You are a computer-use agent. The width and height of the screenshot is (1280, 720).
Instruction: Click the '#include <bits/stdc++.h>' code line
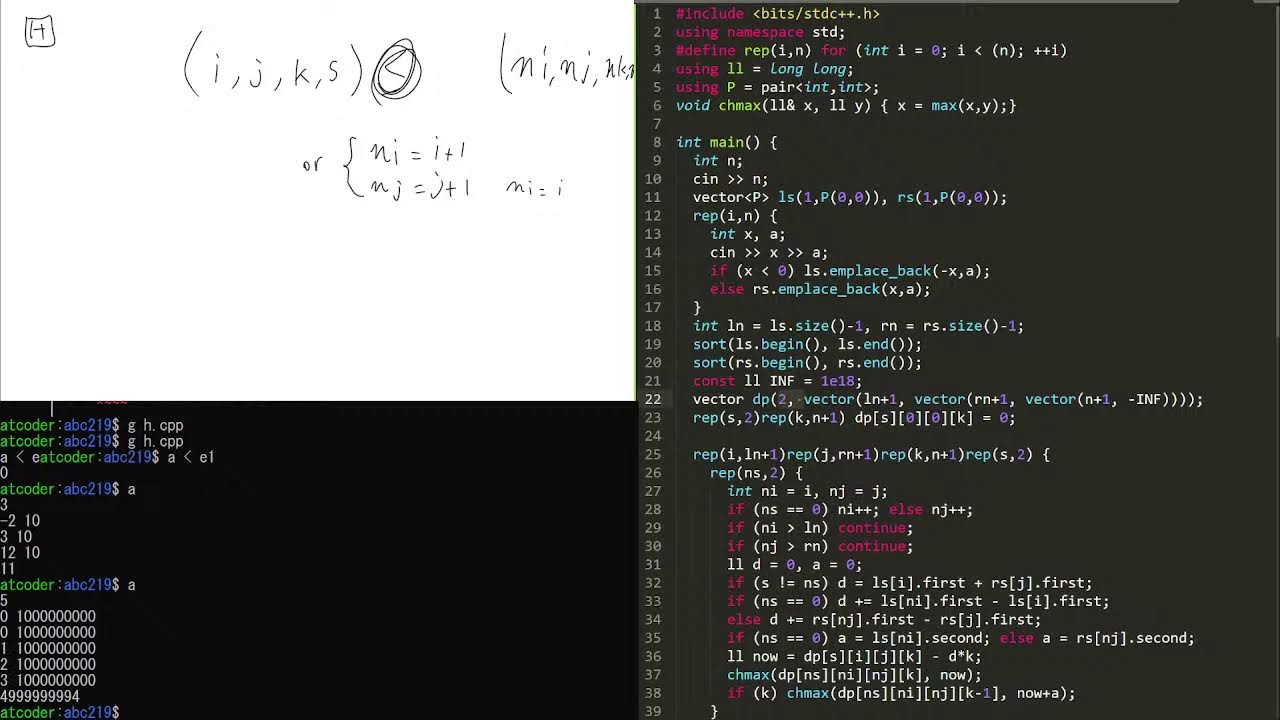[777, 14]
